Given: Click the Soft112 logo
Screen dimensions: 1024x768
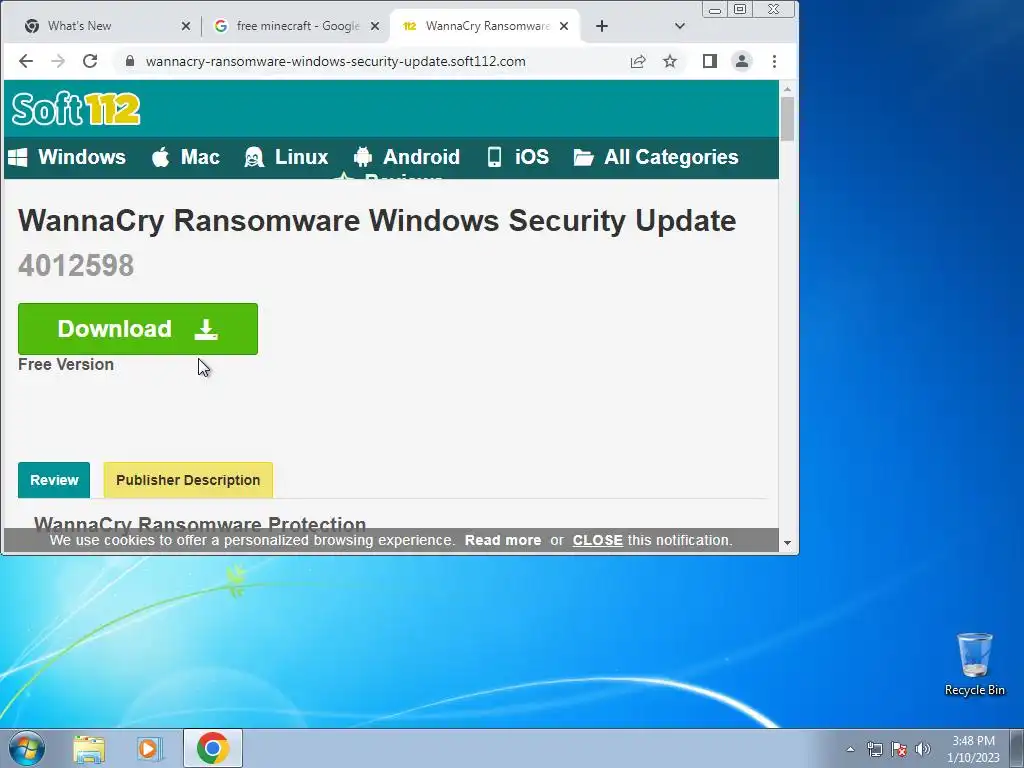Looking at the screenshot, I should [x=76, y=108].
